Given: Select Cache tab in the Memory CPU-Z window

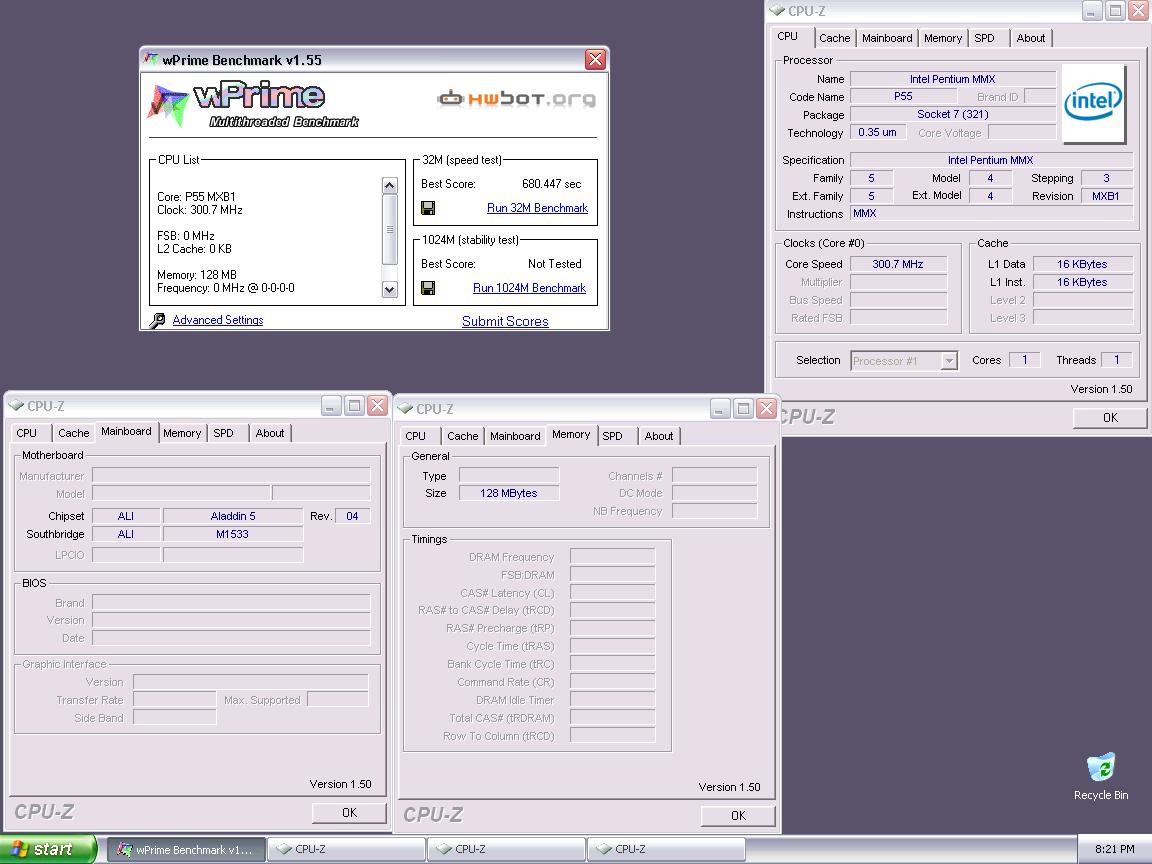Looking at the screenshot, I should [463, 436].
